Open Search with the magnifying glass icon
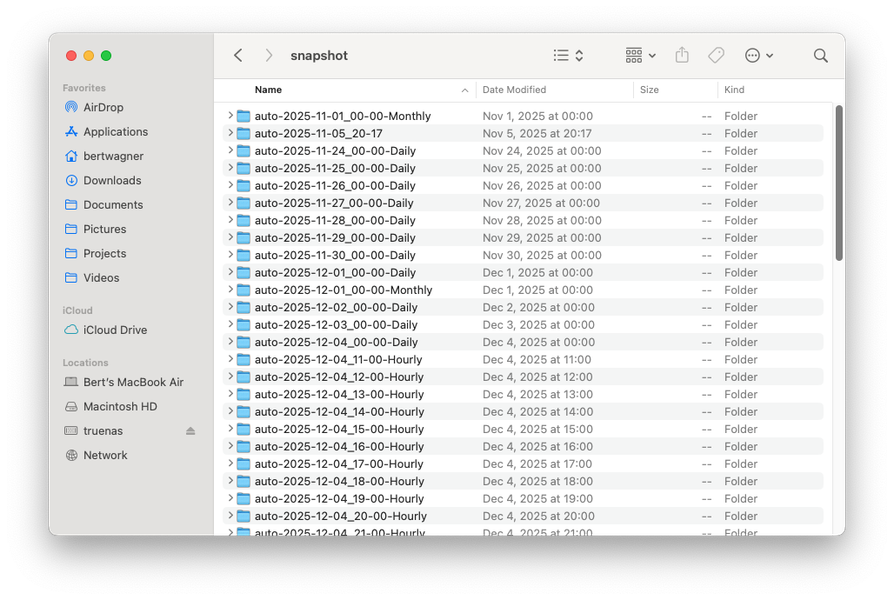Viewport: 894px width, 600px height. coord(820,55)
